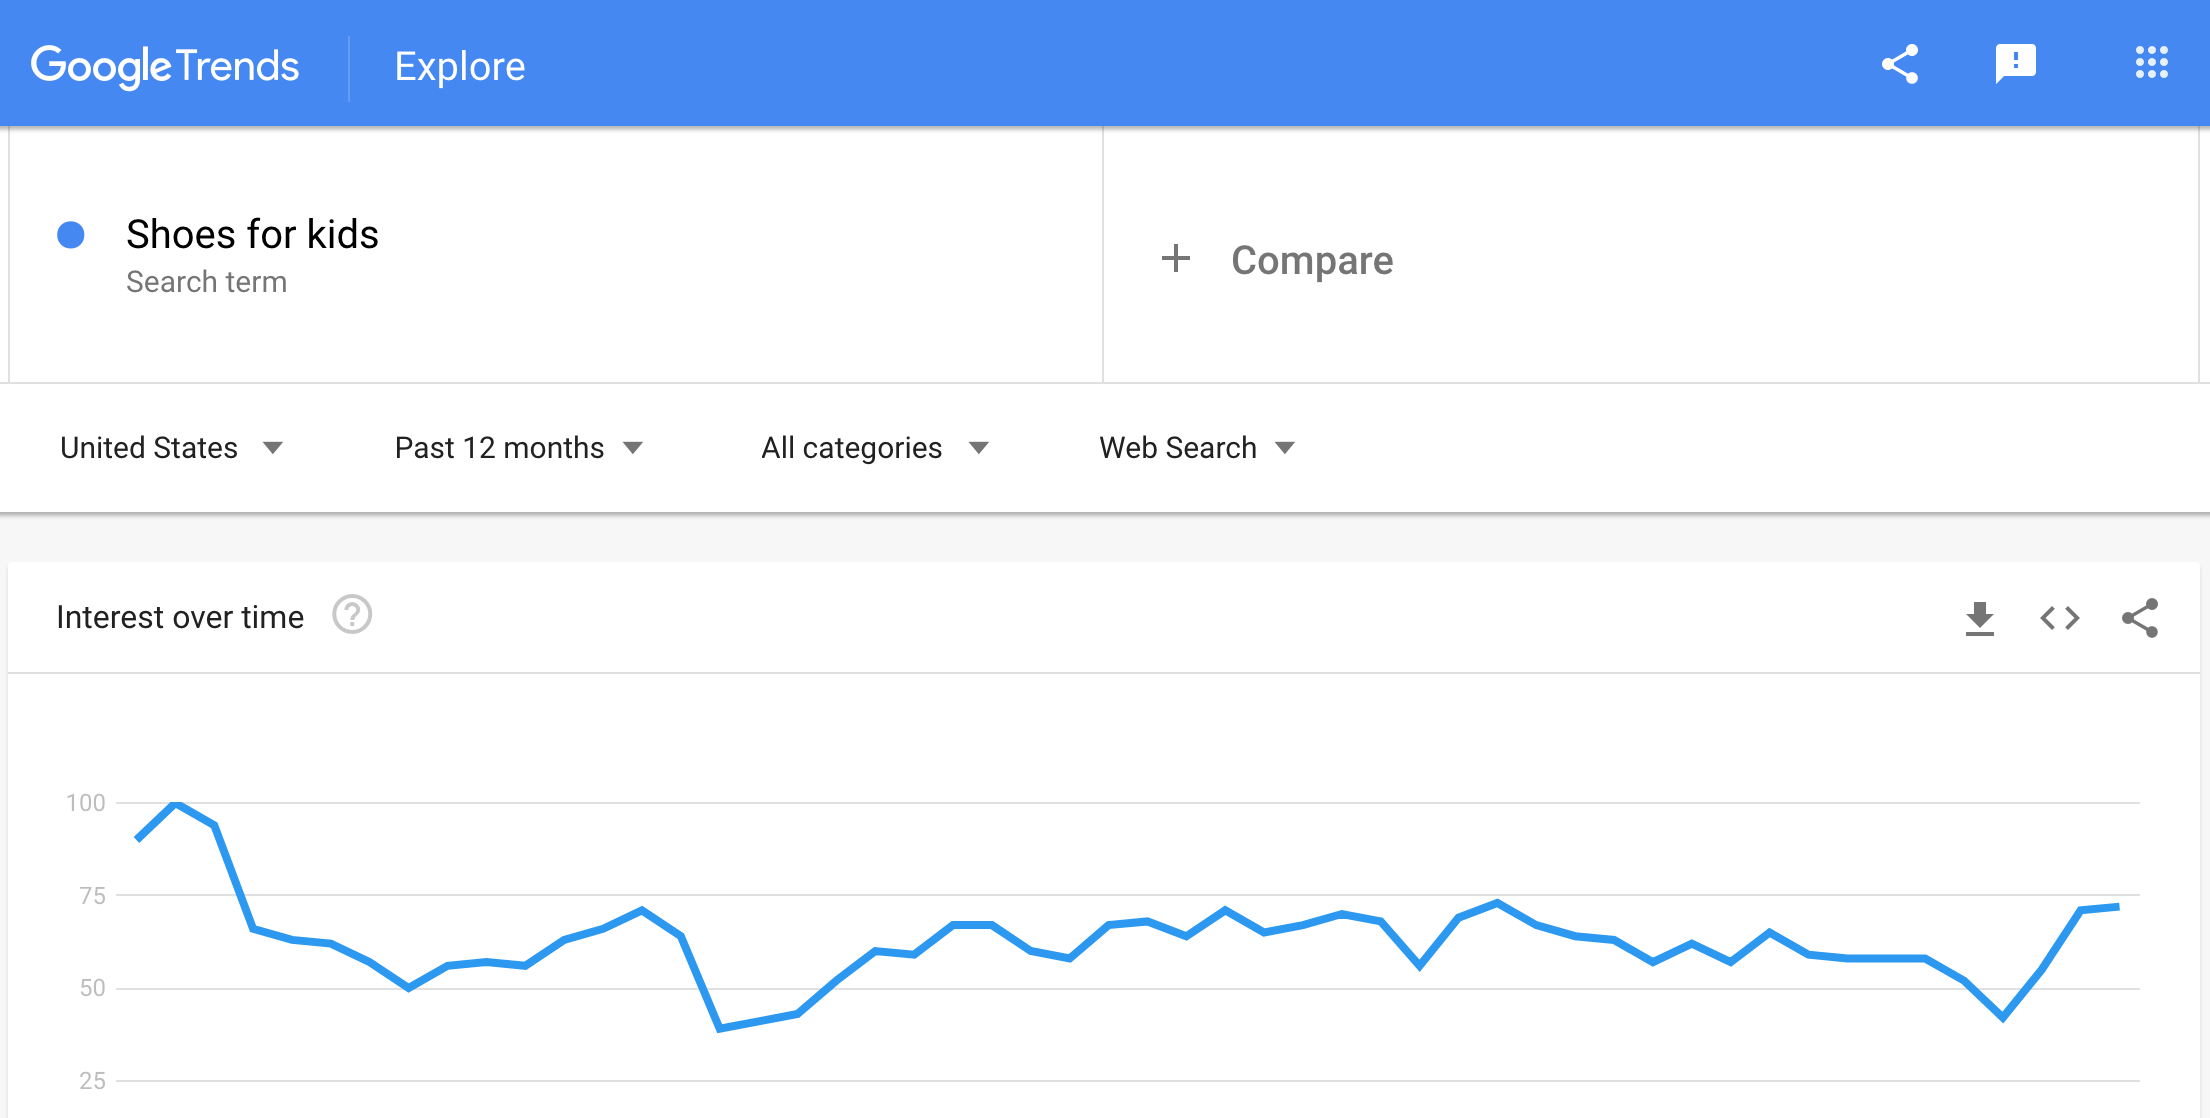Click the embed code icon
The image size is (2210, 1118).
[x=2059, y=618]
